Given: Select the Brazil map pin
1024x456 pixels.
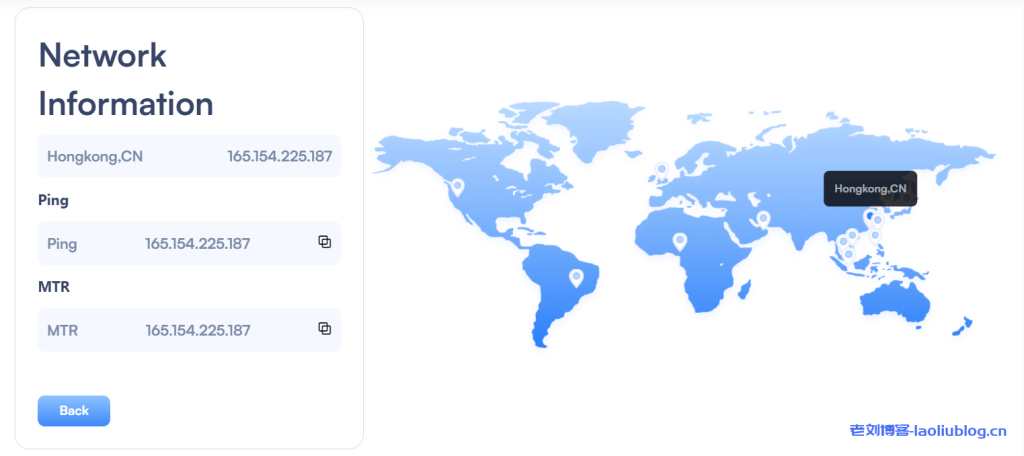Looking at the screenshot, I should tap(576, 277).
